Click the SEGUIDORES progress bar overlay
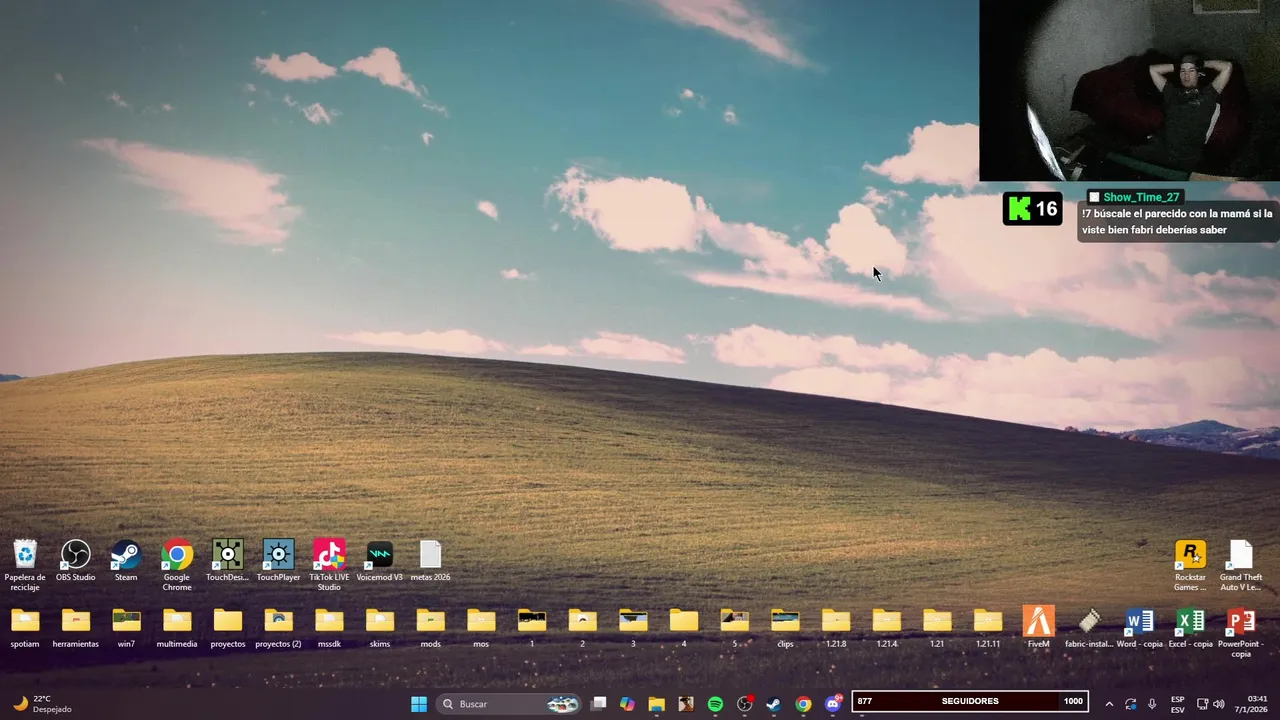The width and height of the screenshot is (1280, 720). (970, 701)
